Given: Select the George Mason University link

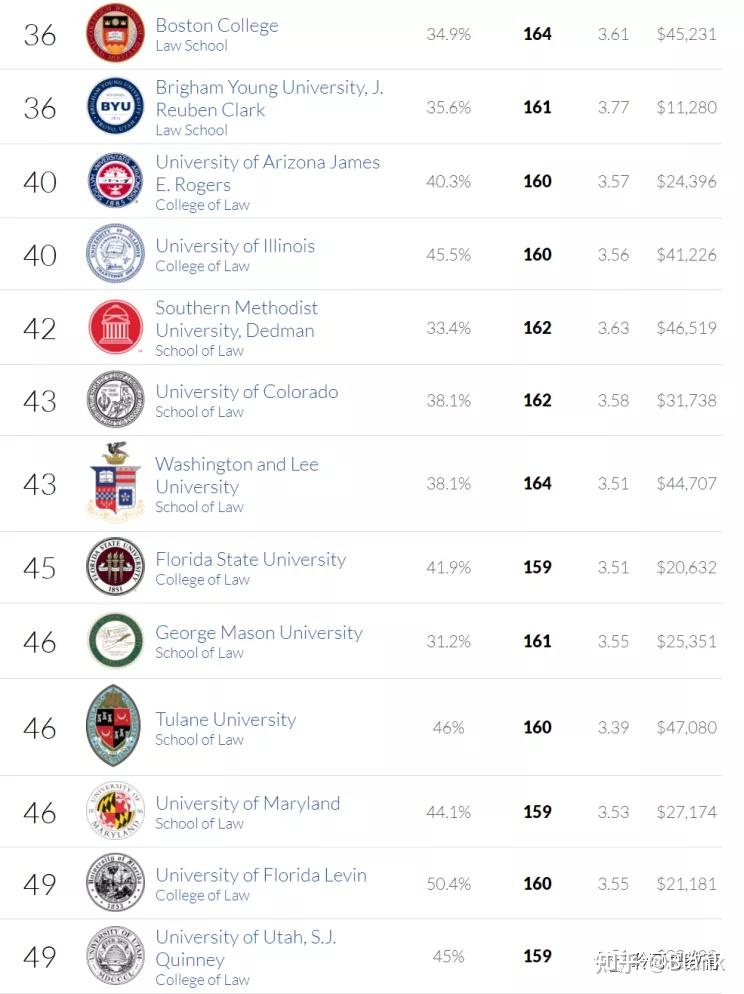Looking at the screenshot, I should tap(259, 633).
